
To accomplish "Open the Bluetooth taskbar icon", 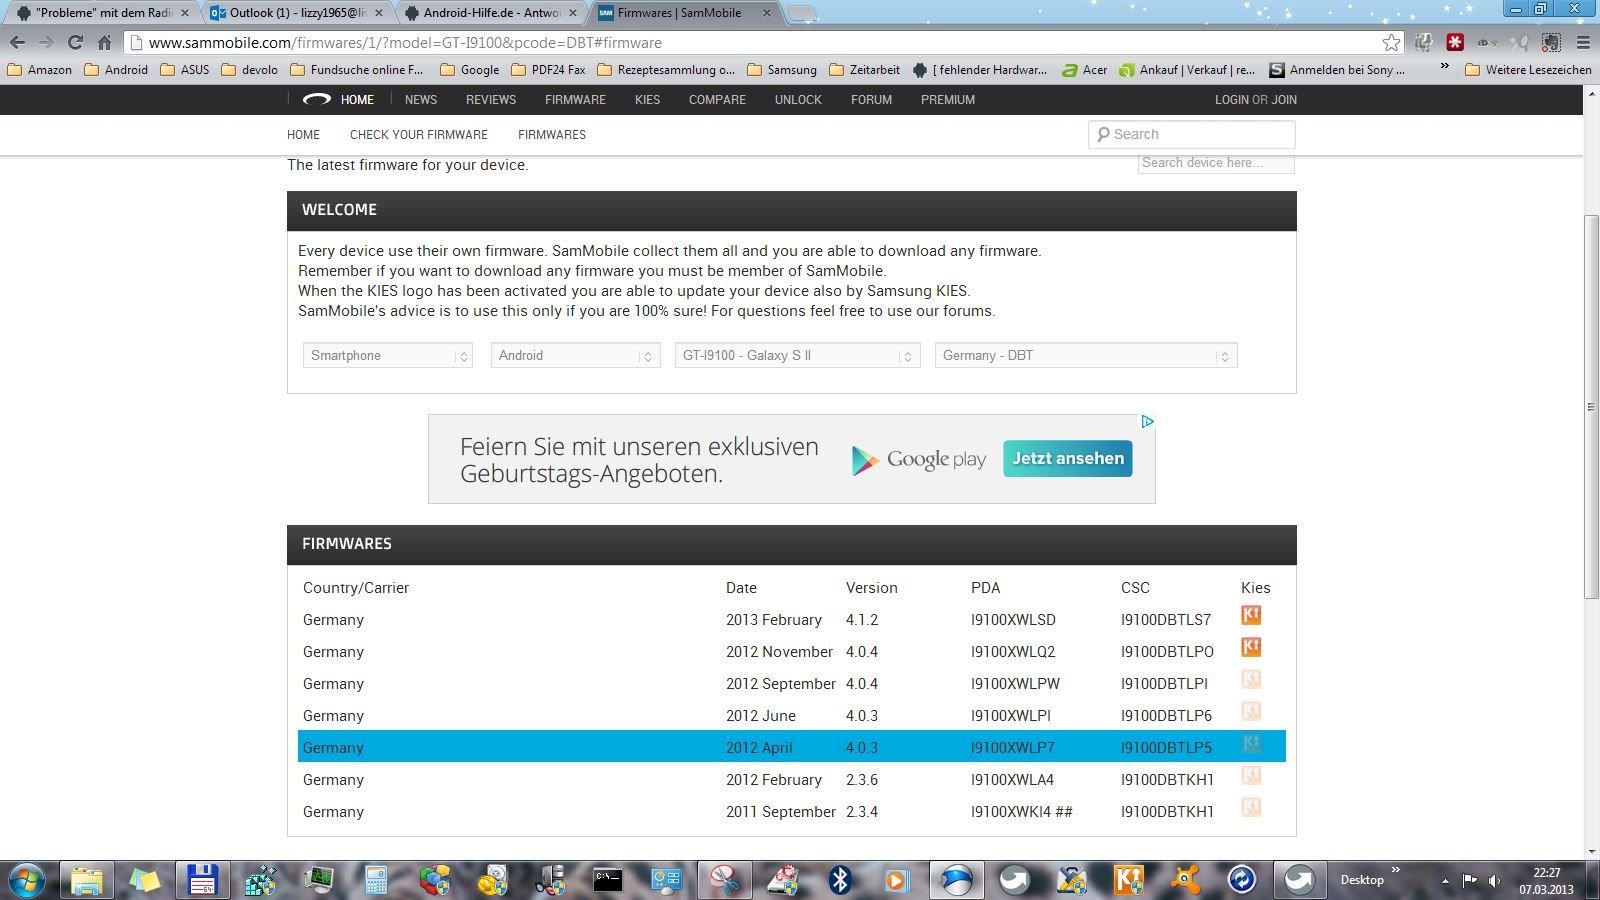I will (839, 880).
